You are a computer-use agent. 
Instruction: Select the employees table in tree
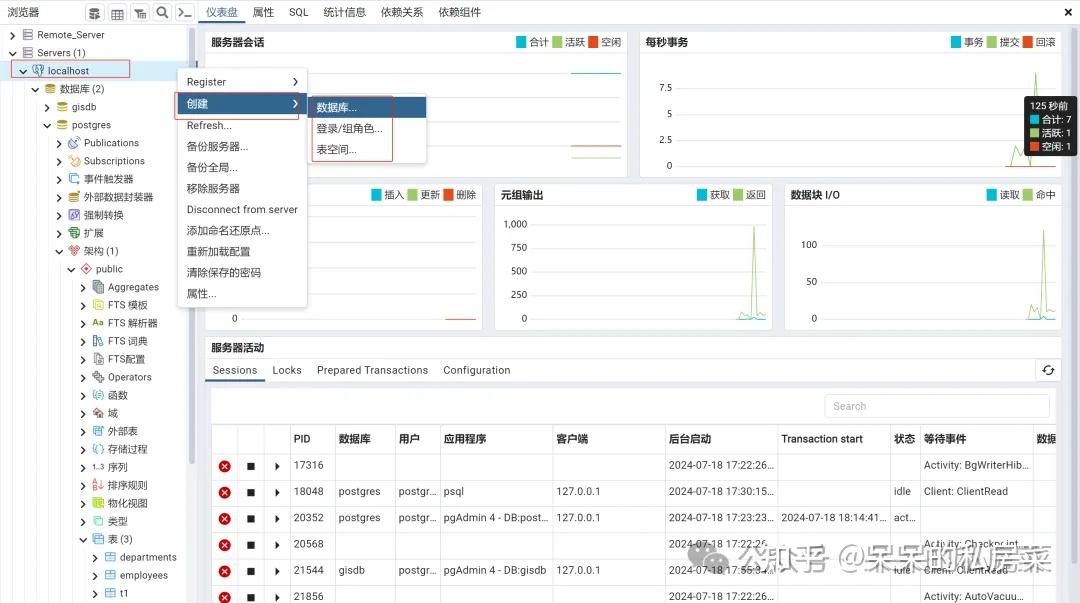[x=143, y=575]
